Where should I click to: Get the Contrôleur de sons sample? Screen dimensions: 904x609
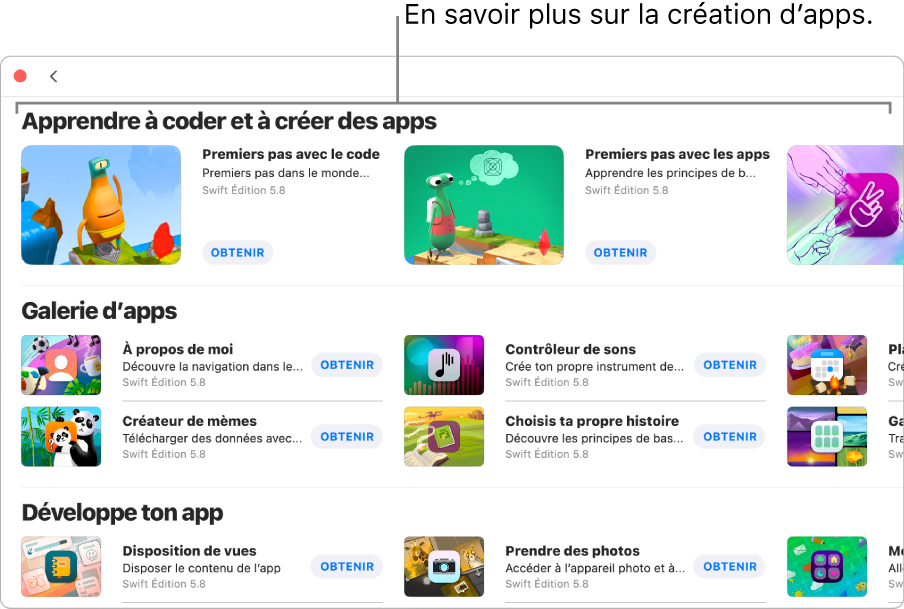(730, 365)
